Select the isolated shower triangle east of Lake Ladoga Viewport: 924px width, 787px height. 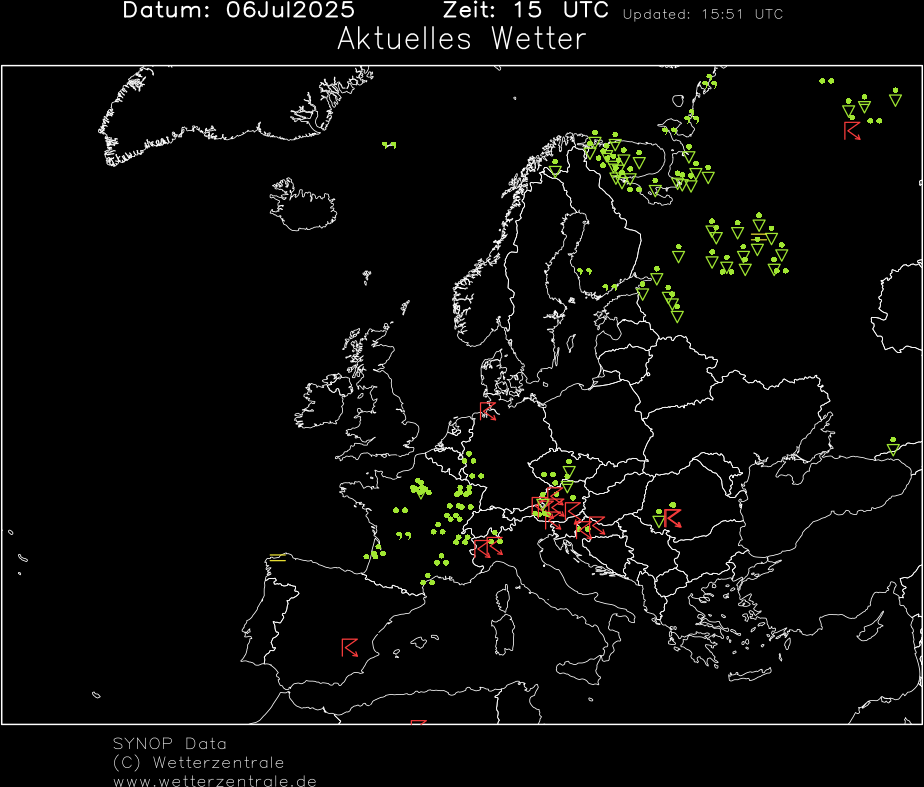pyautogui.click(x=678, y=253)
